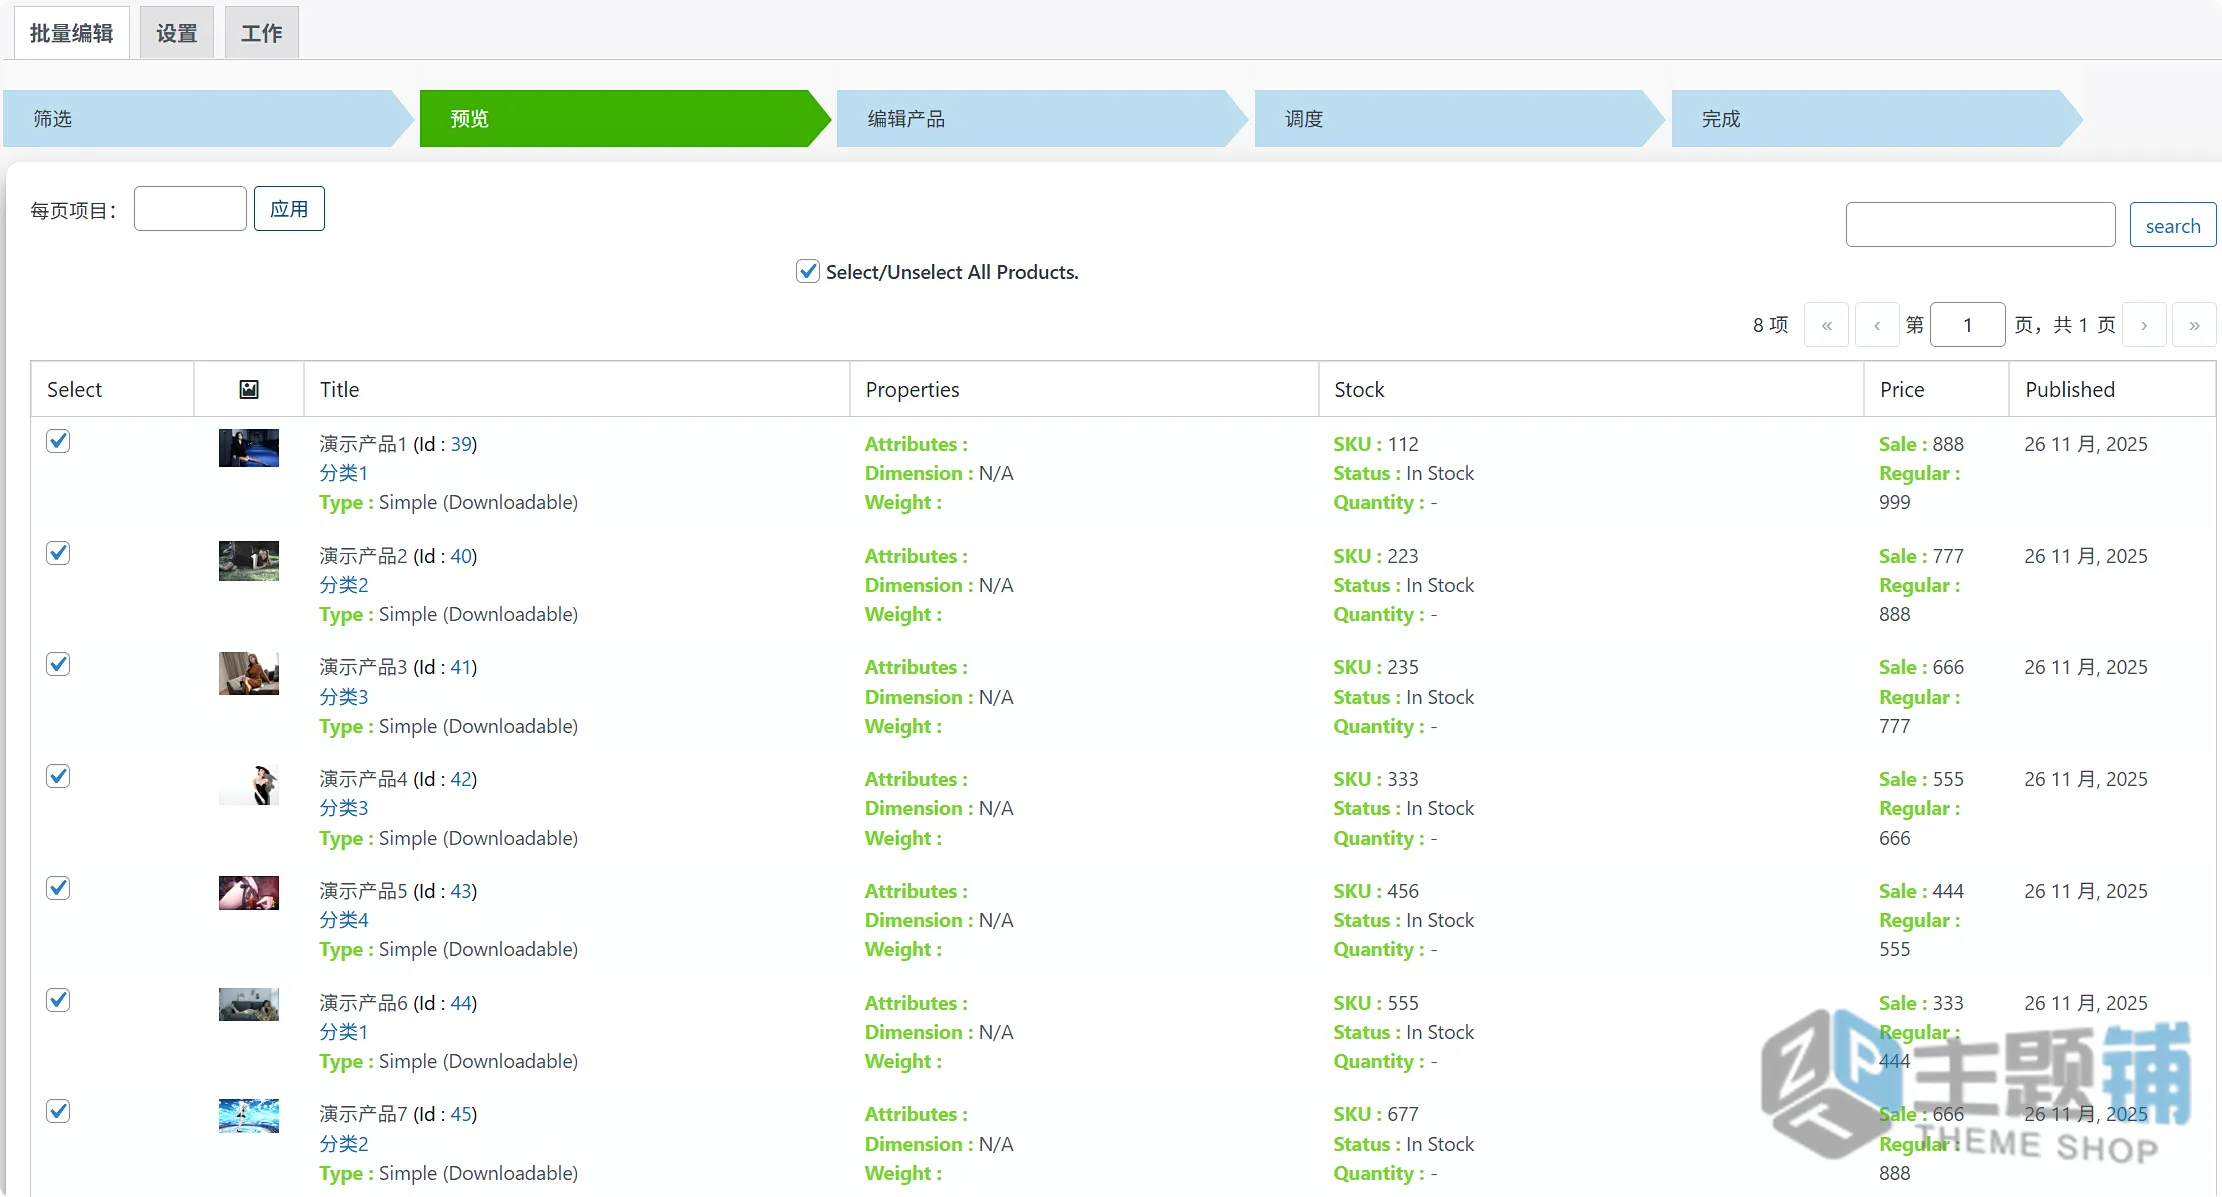Viewport: 2222px width, 1197px height.
Task: Click SKU value 235
Action: pos(1403,667)
